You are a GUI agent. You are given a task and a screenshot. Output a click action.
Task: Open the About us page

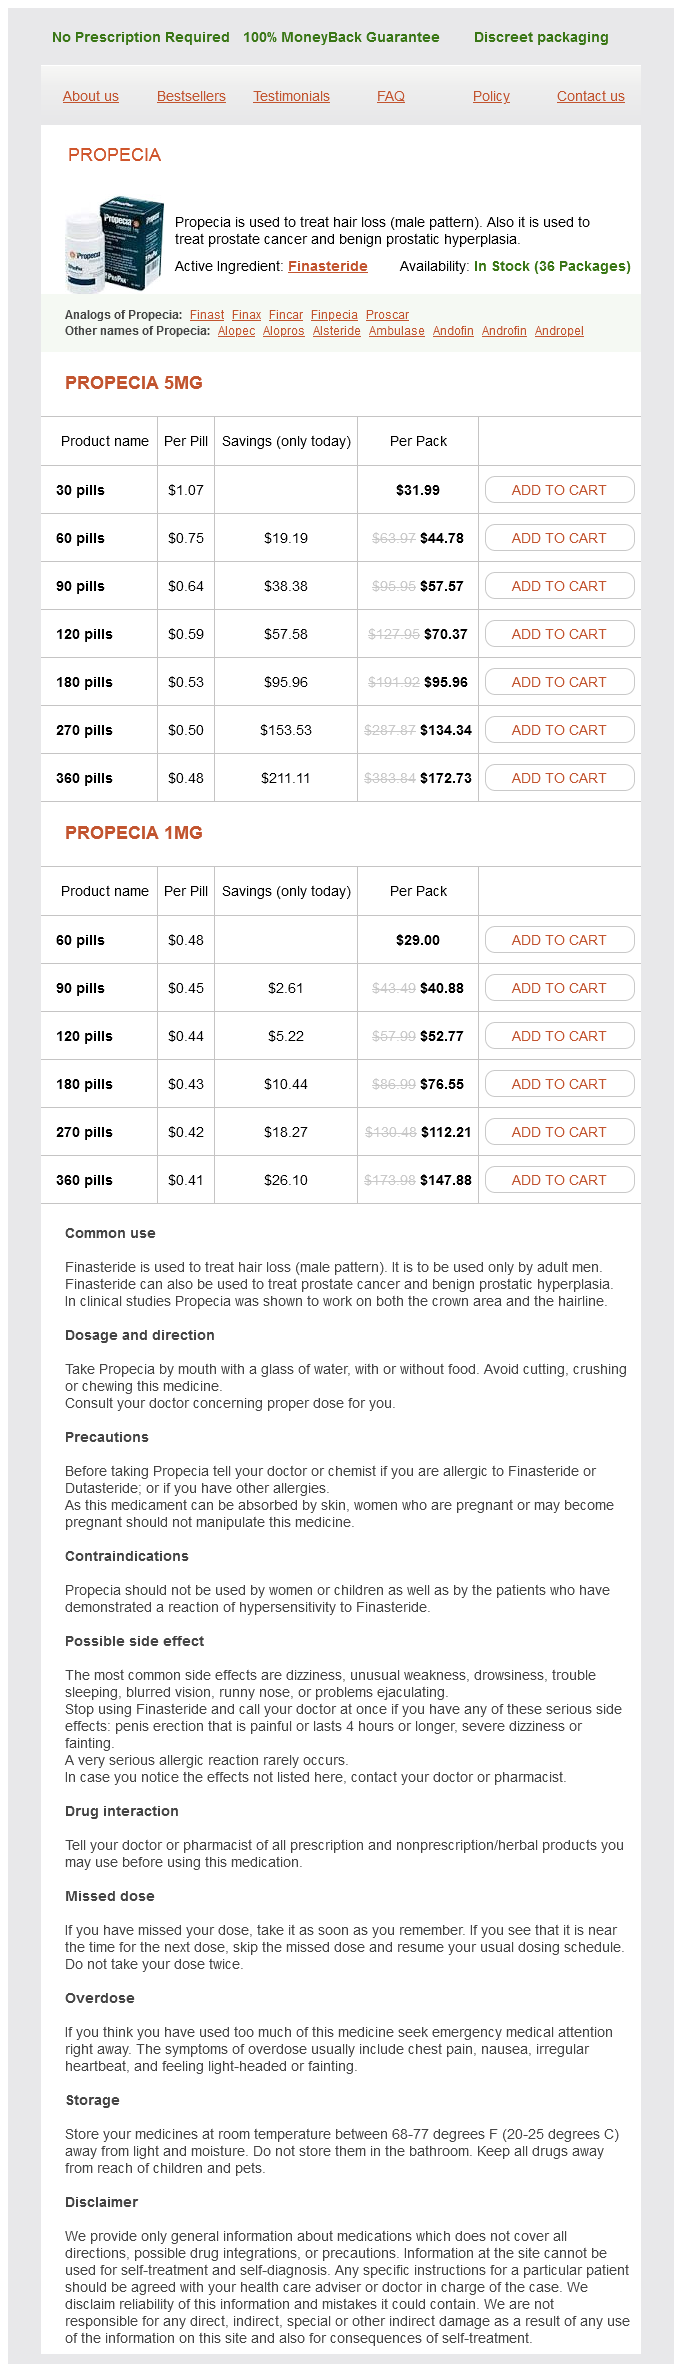(x=91, y=97)
